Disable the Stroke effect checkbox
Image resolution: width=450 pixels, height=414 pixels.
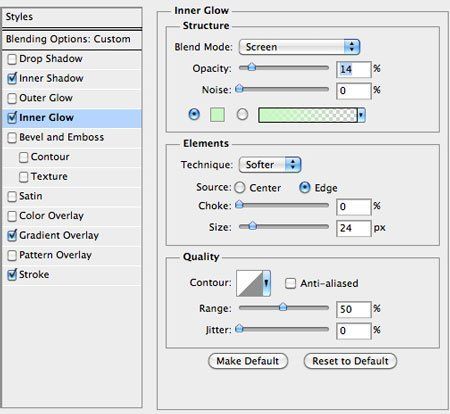point(12,275)
